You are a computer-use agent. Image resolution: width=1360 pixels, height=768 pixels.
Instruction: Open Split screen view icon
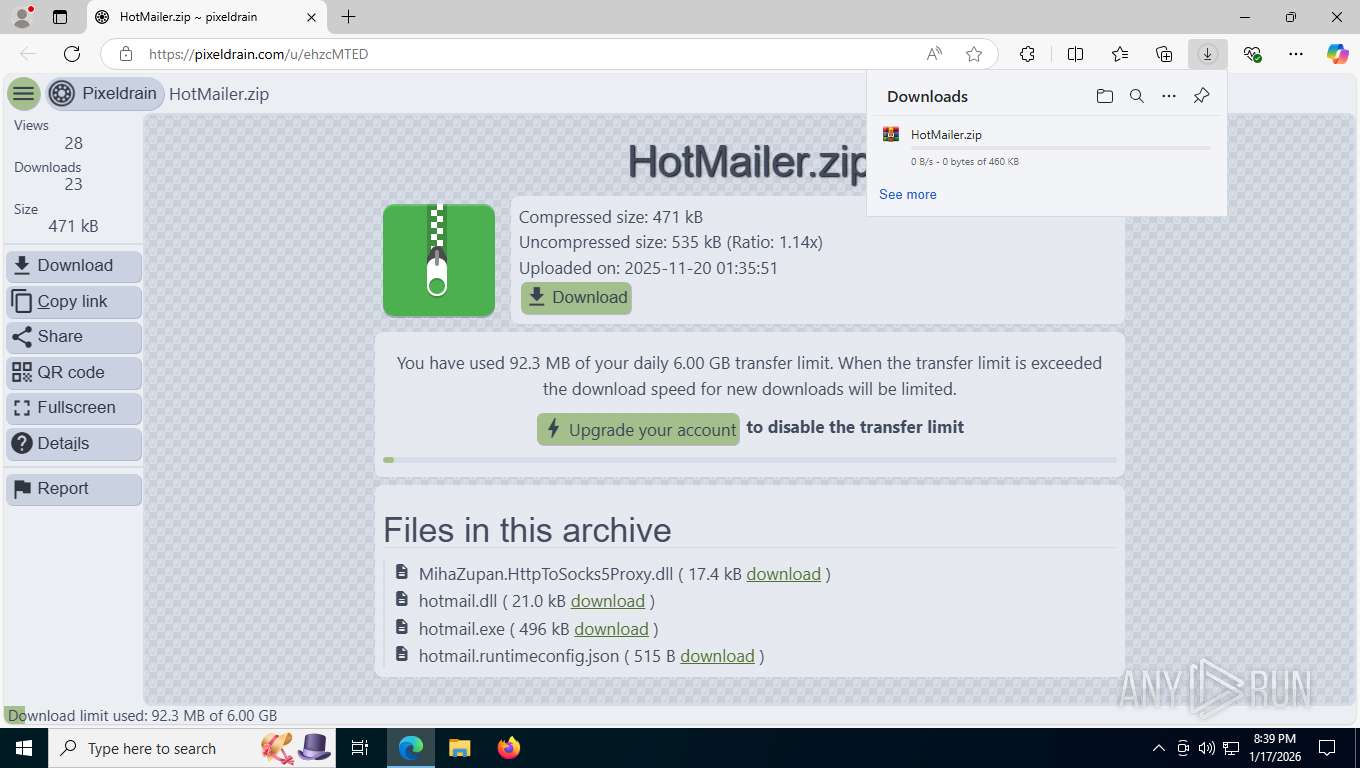point(1075,54)
